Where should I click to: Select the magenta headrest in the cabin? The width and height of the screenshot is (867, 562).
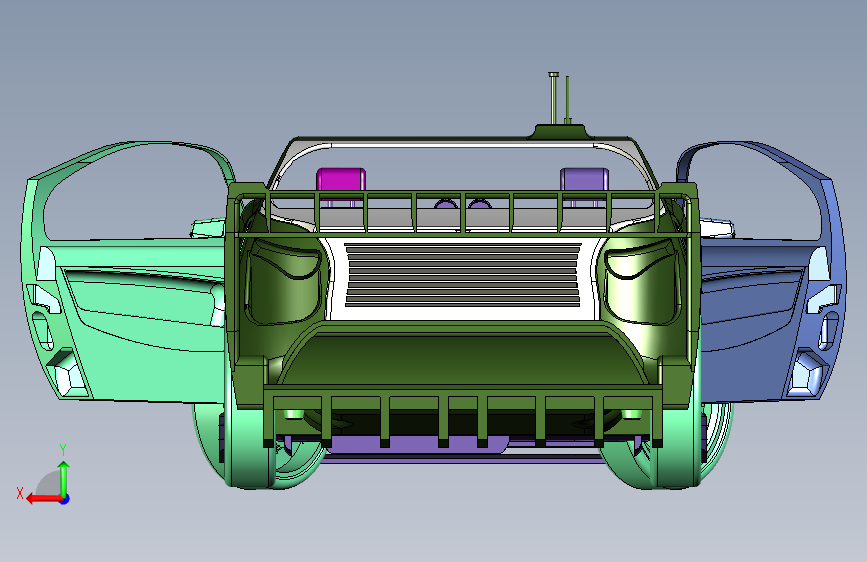pos(341,180)
